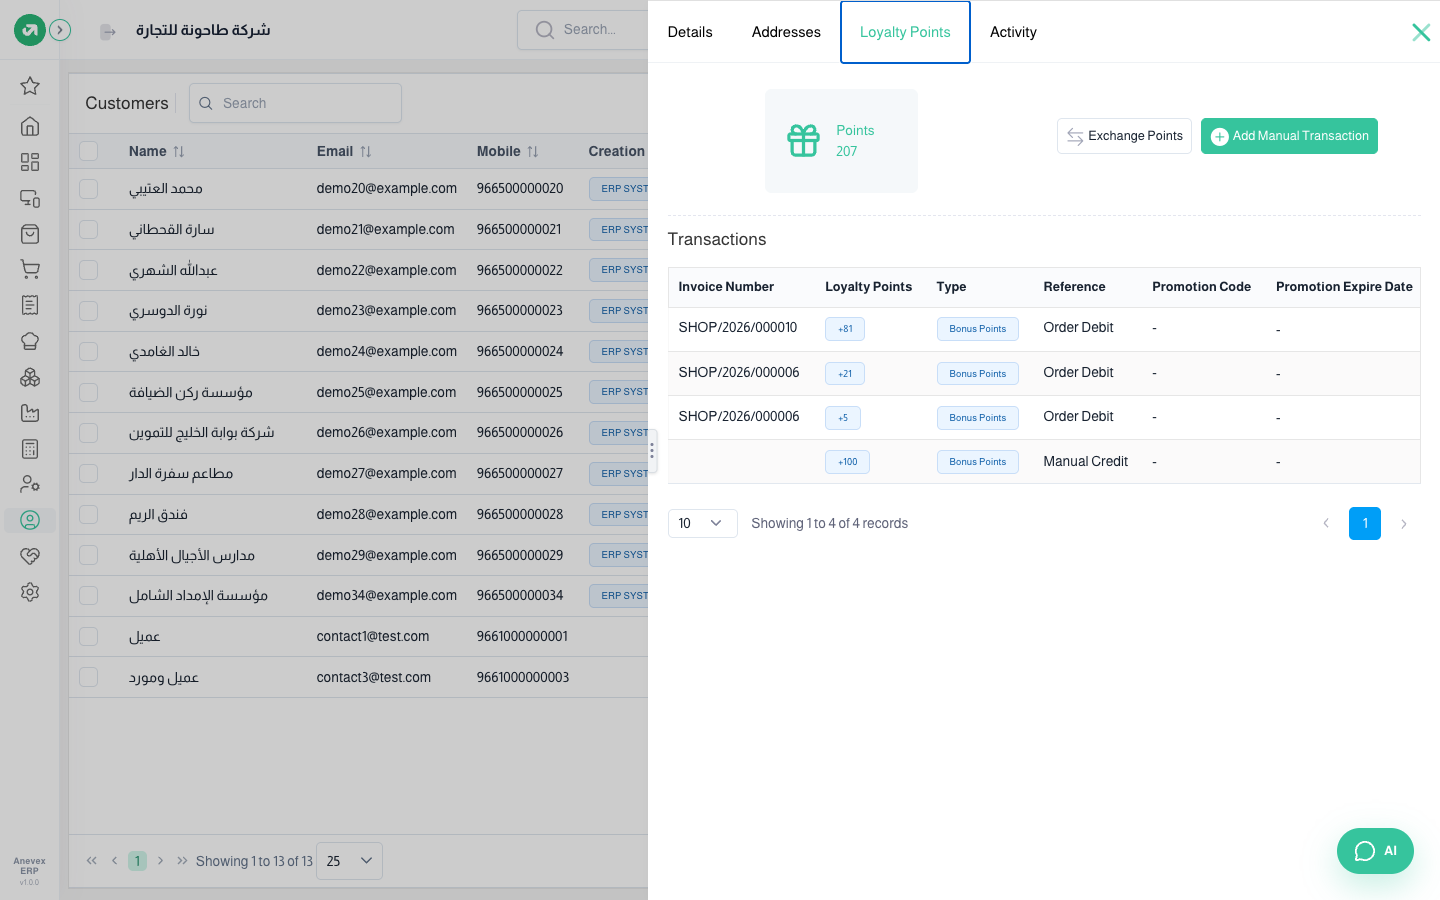Open the AI chat assistant button
Image resolution: width=1440 pixels, height=900 pixels.
[1375, 851]
